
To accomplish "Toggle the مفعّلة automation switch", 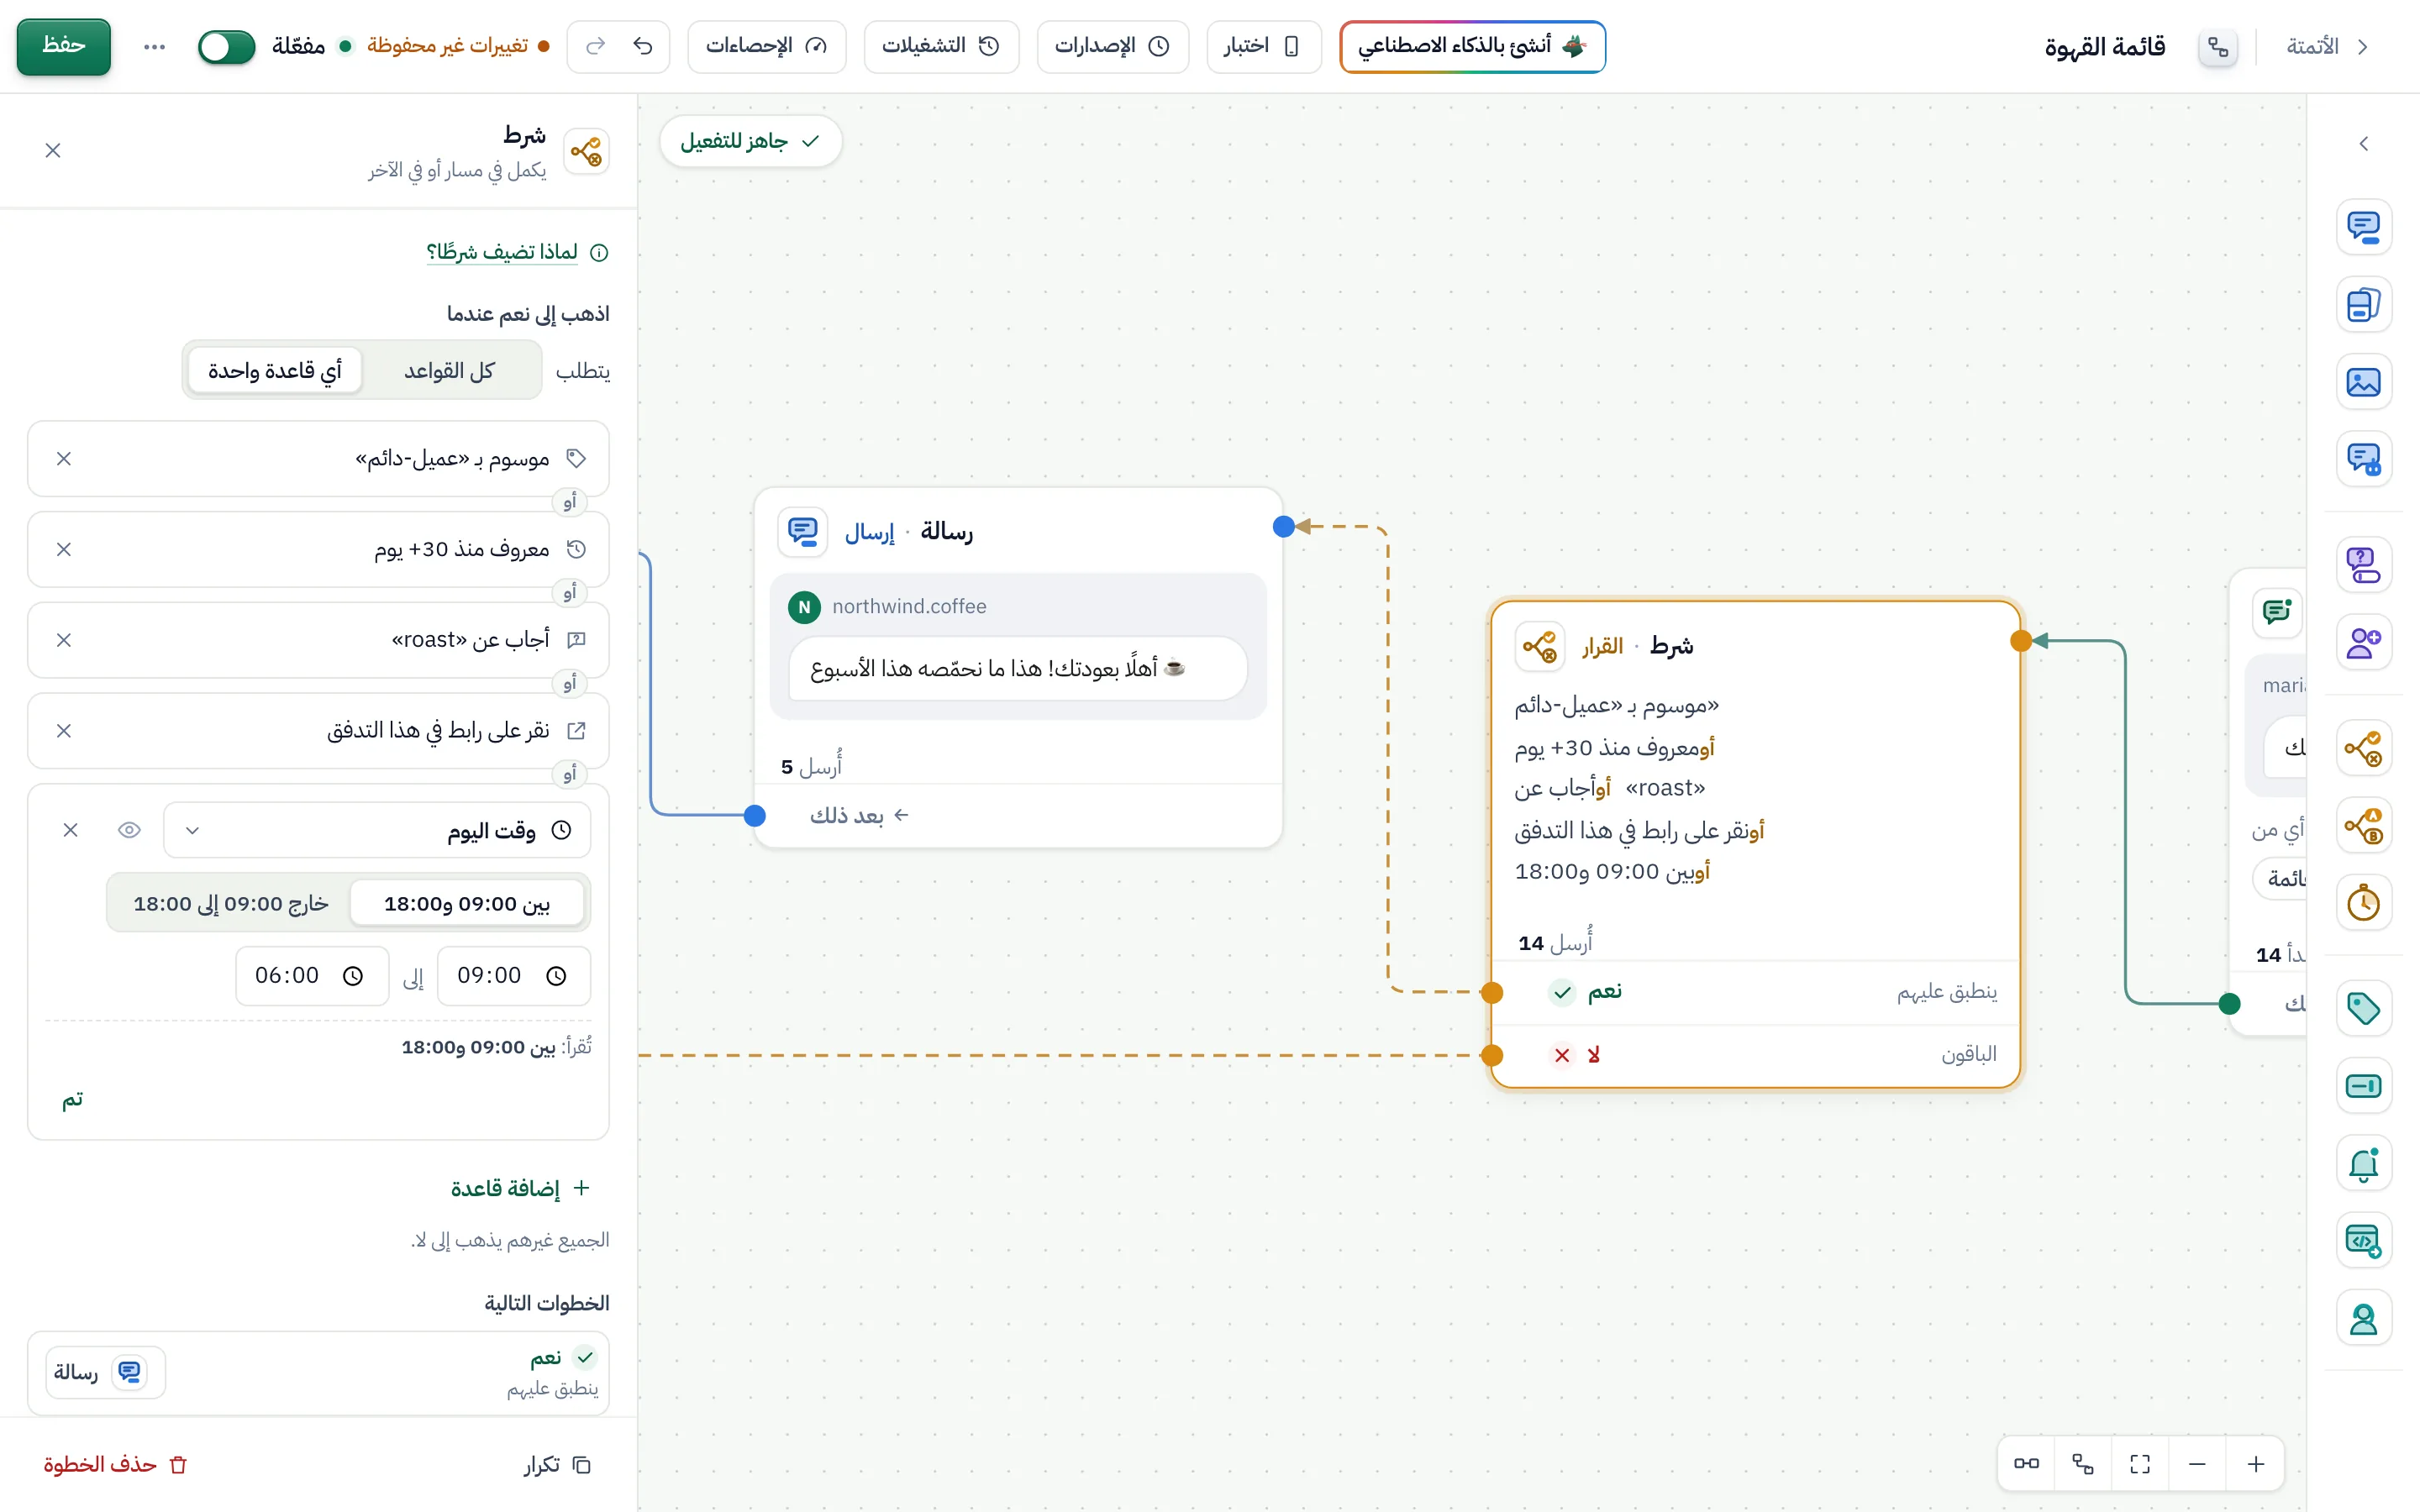I will (227, 46).
